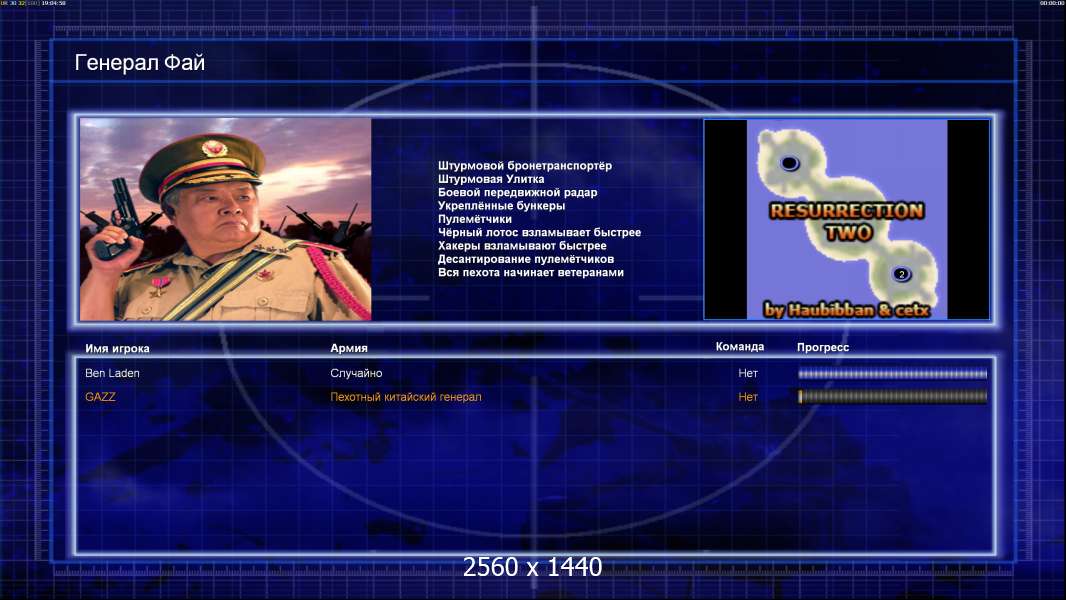Screen dimensions: 1066x600
Task: Click 'Хакеры взламывают быстрее' line
Action: (522, 246)
